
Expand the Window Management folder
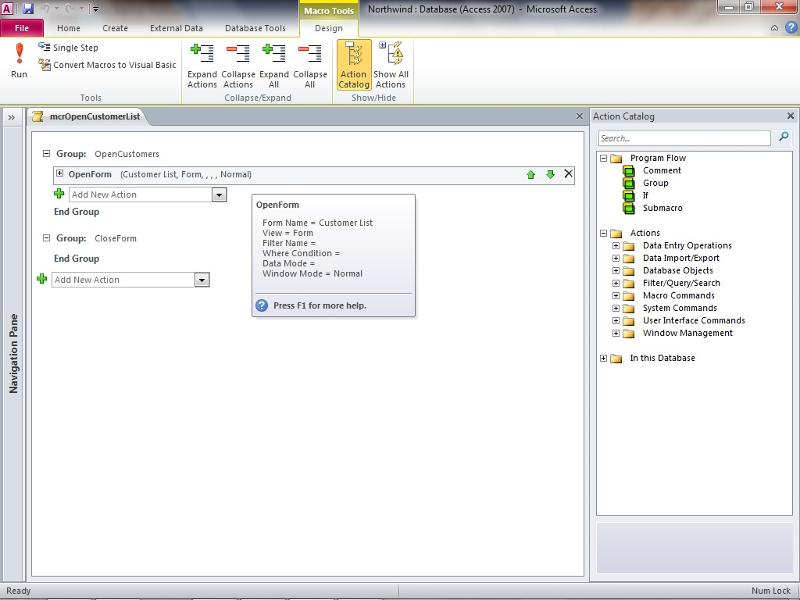616,333
